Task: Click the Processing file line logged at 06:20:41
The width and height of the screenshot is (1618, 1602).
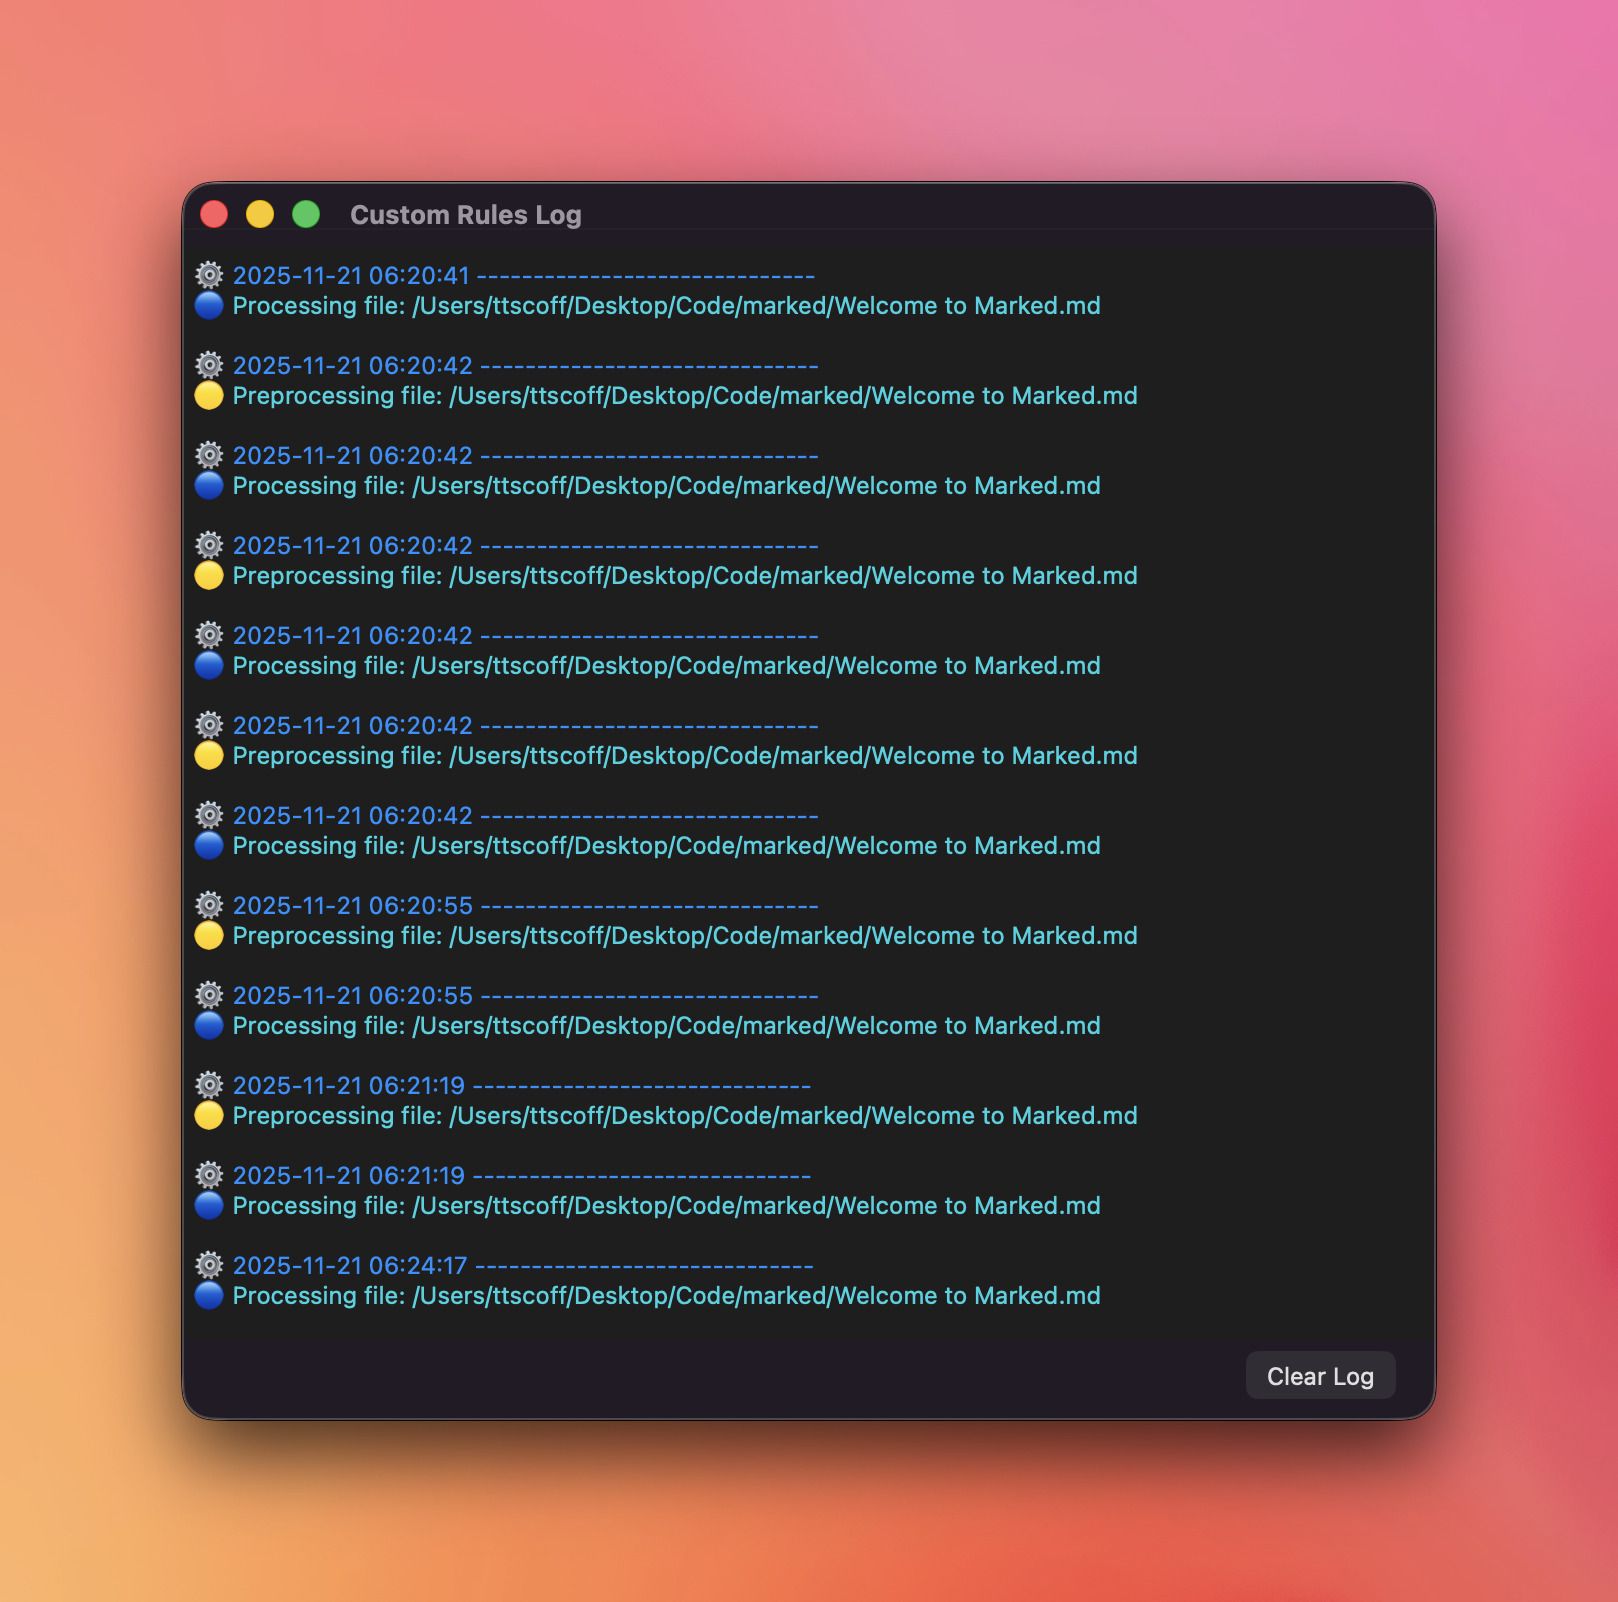Action: tap(666, 306)
